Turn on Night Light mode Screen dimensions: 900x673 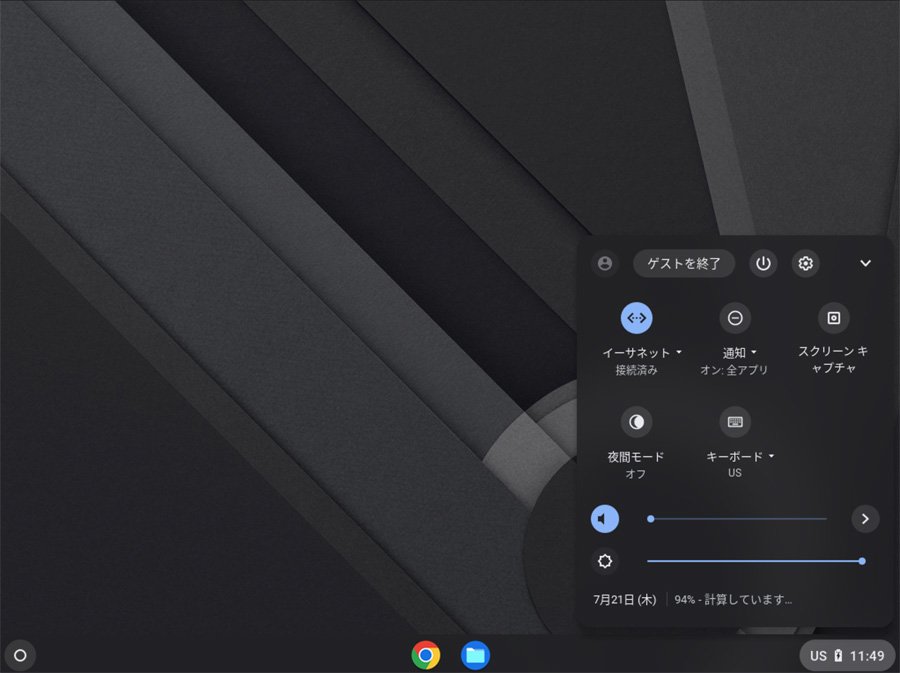[x=636, y=422]
